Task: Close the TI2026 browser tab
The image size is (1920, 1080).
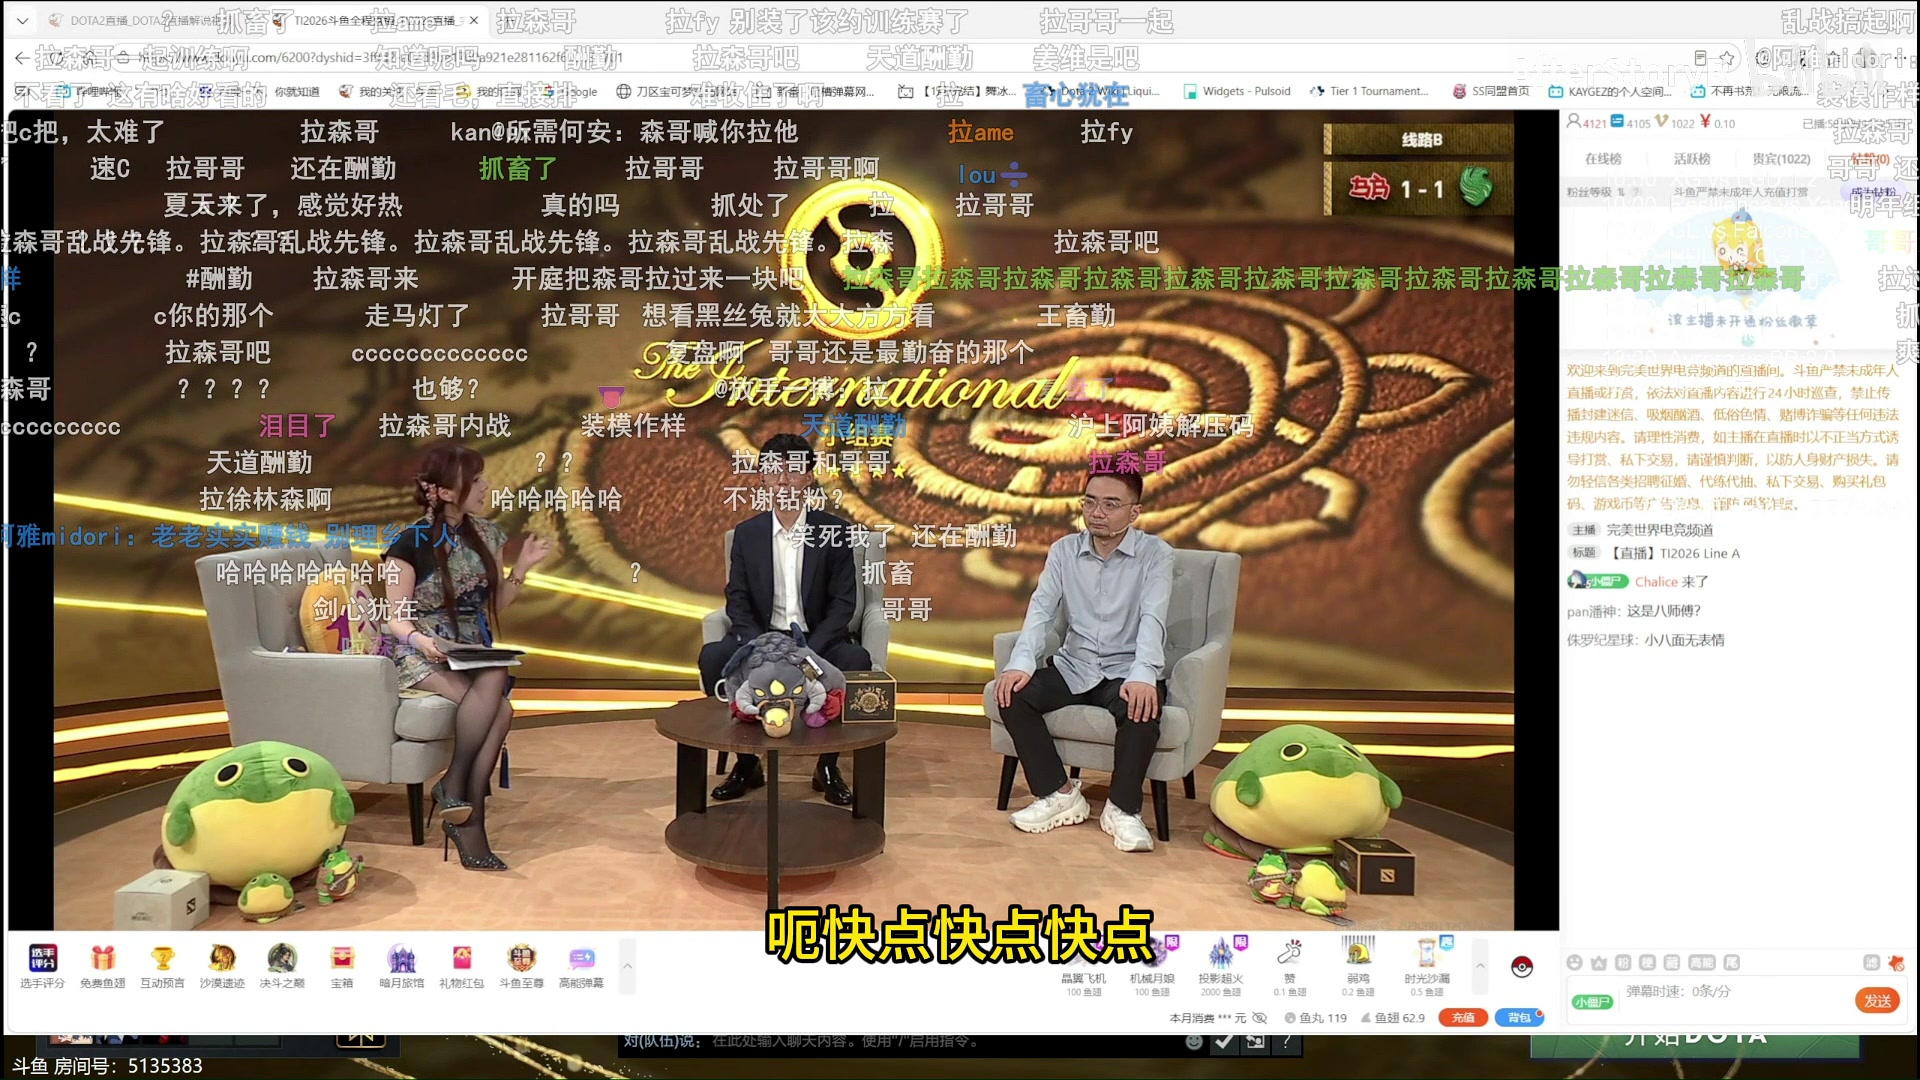Action: 474,20
